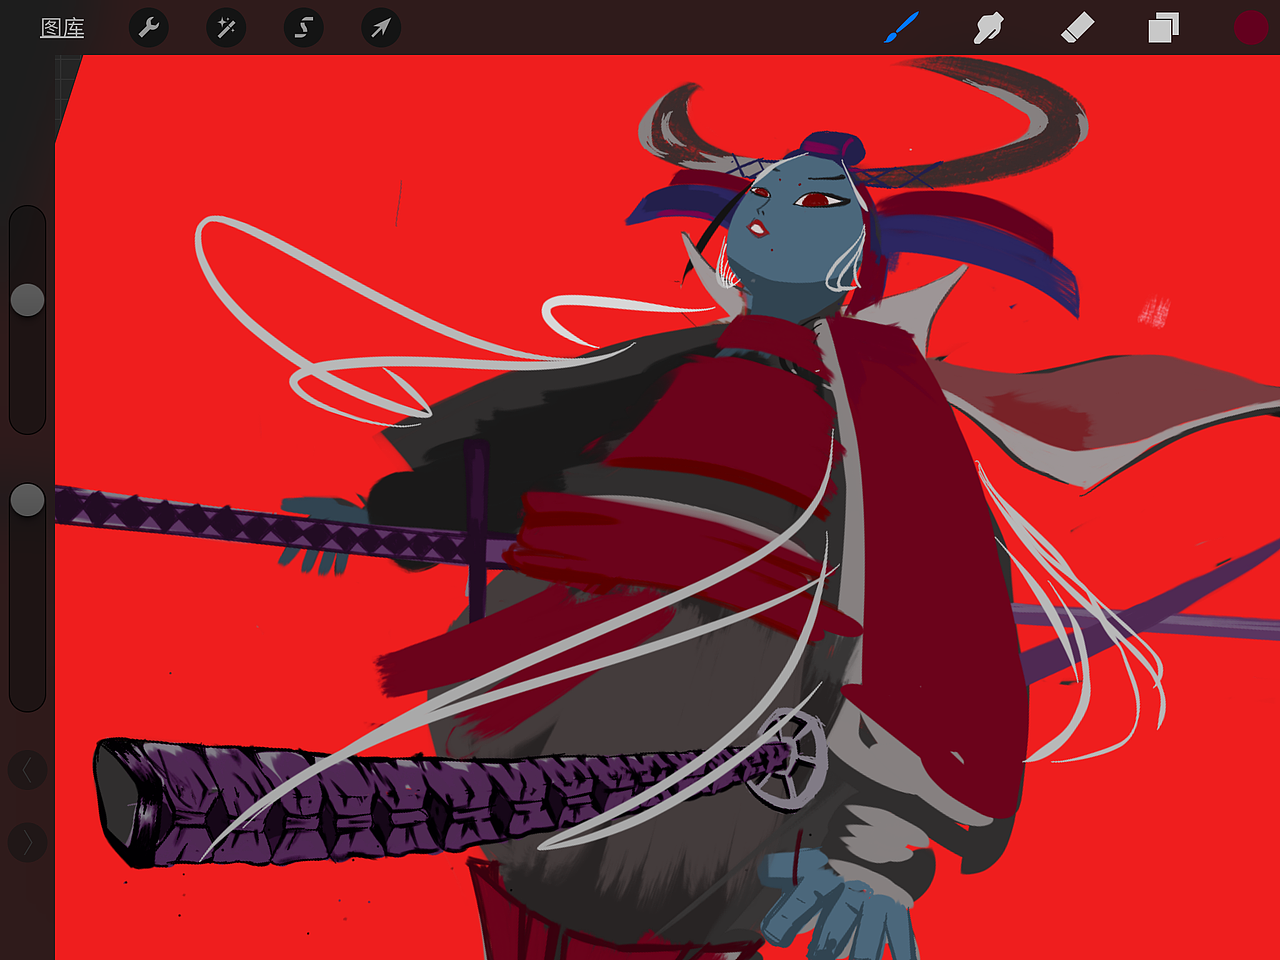Image resolution: width=1280 pixels, height=960 pixels.
Task: Open the Adjustments magic wand menu
Action: (x=226, y=27)
